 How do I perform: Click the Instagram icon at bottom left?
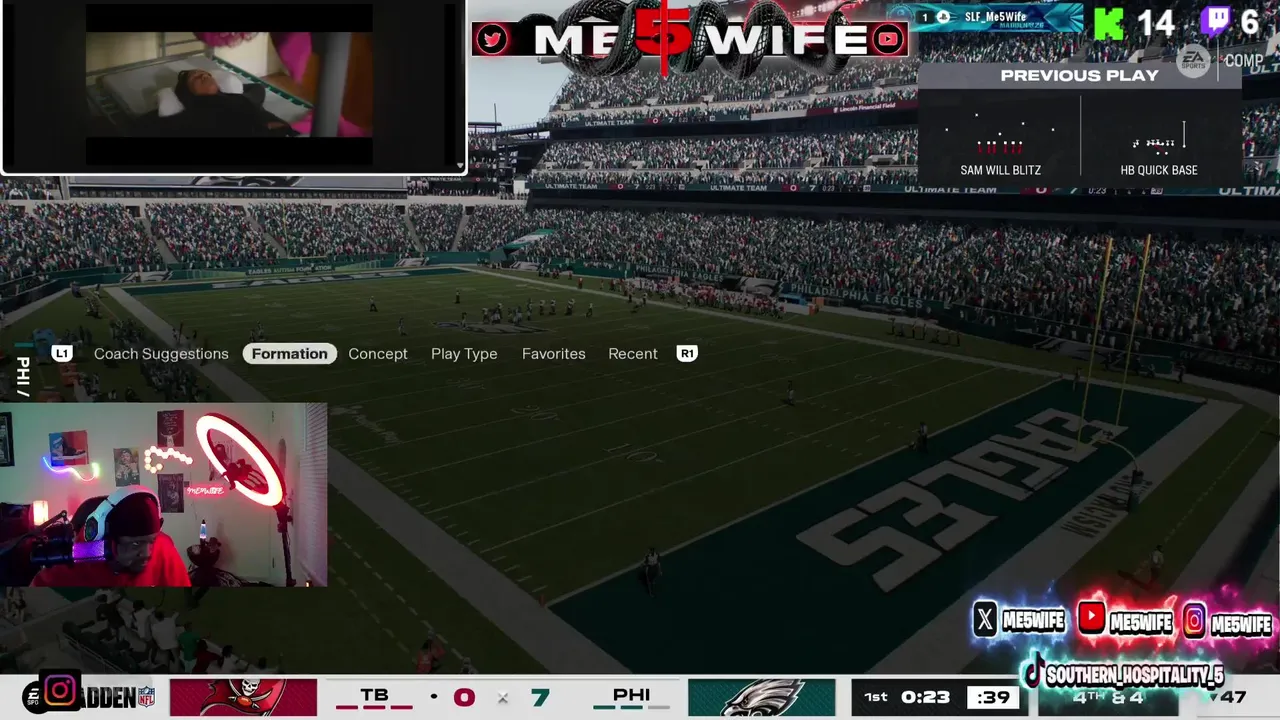[60, 690]
